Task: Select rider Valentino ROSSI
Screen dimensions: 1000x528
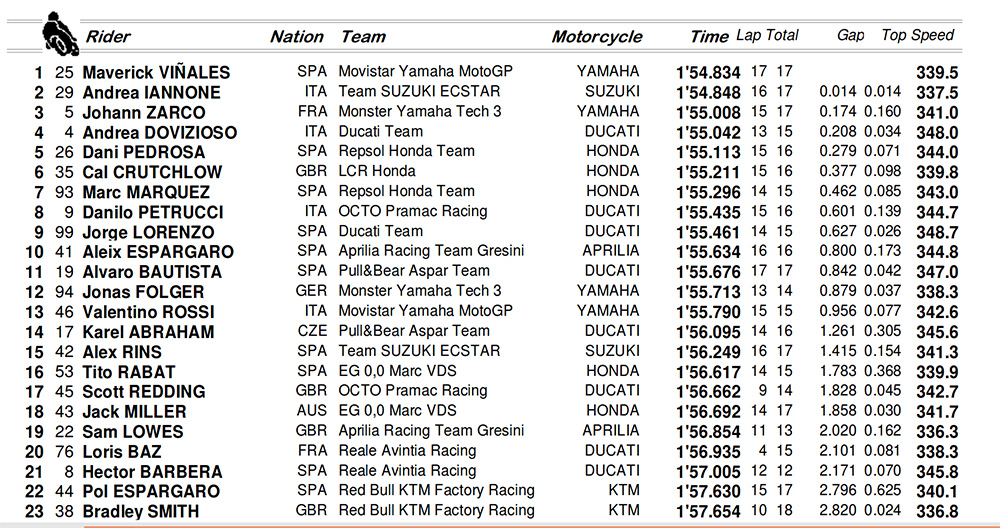Action: click(149, 312)
